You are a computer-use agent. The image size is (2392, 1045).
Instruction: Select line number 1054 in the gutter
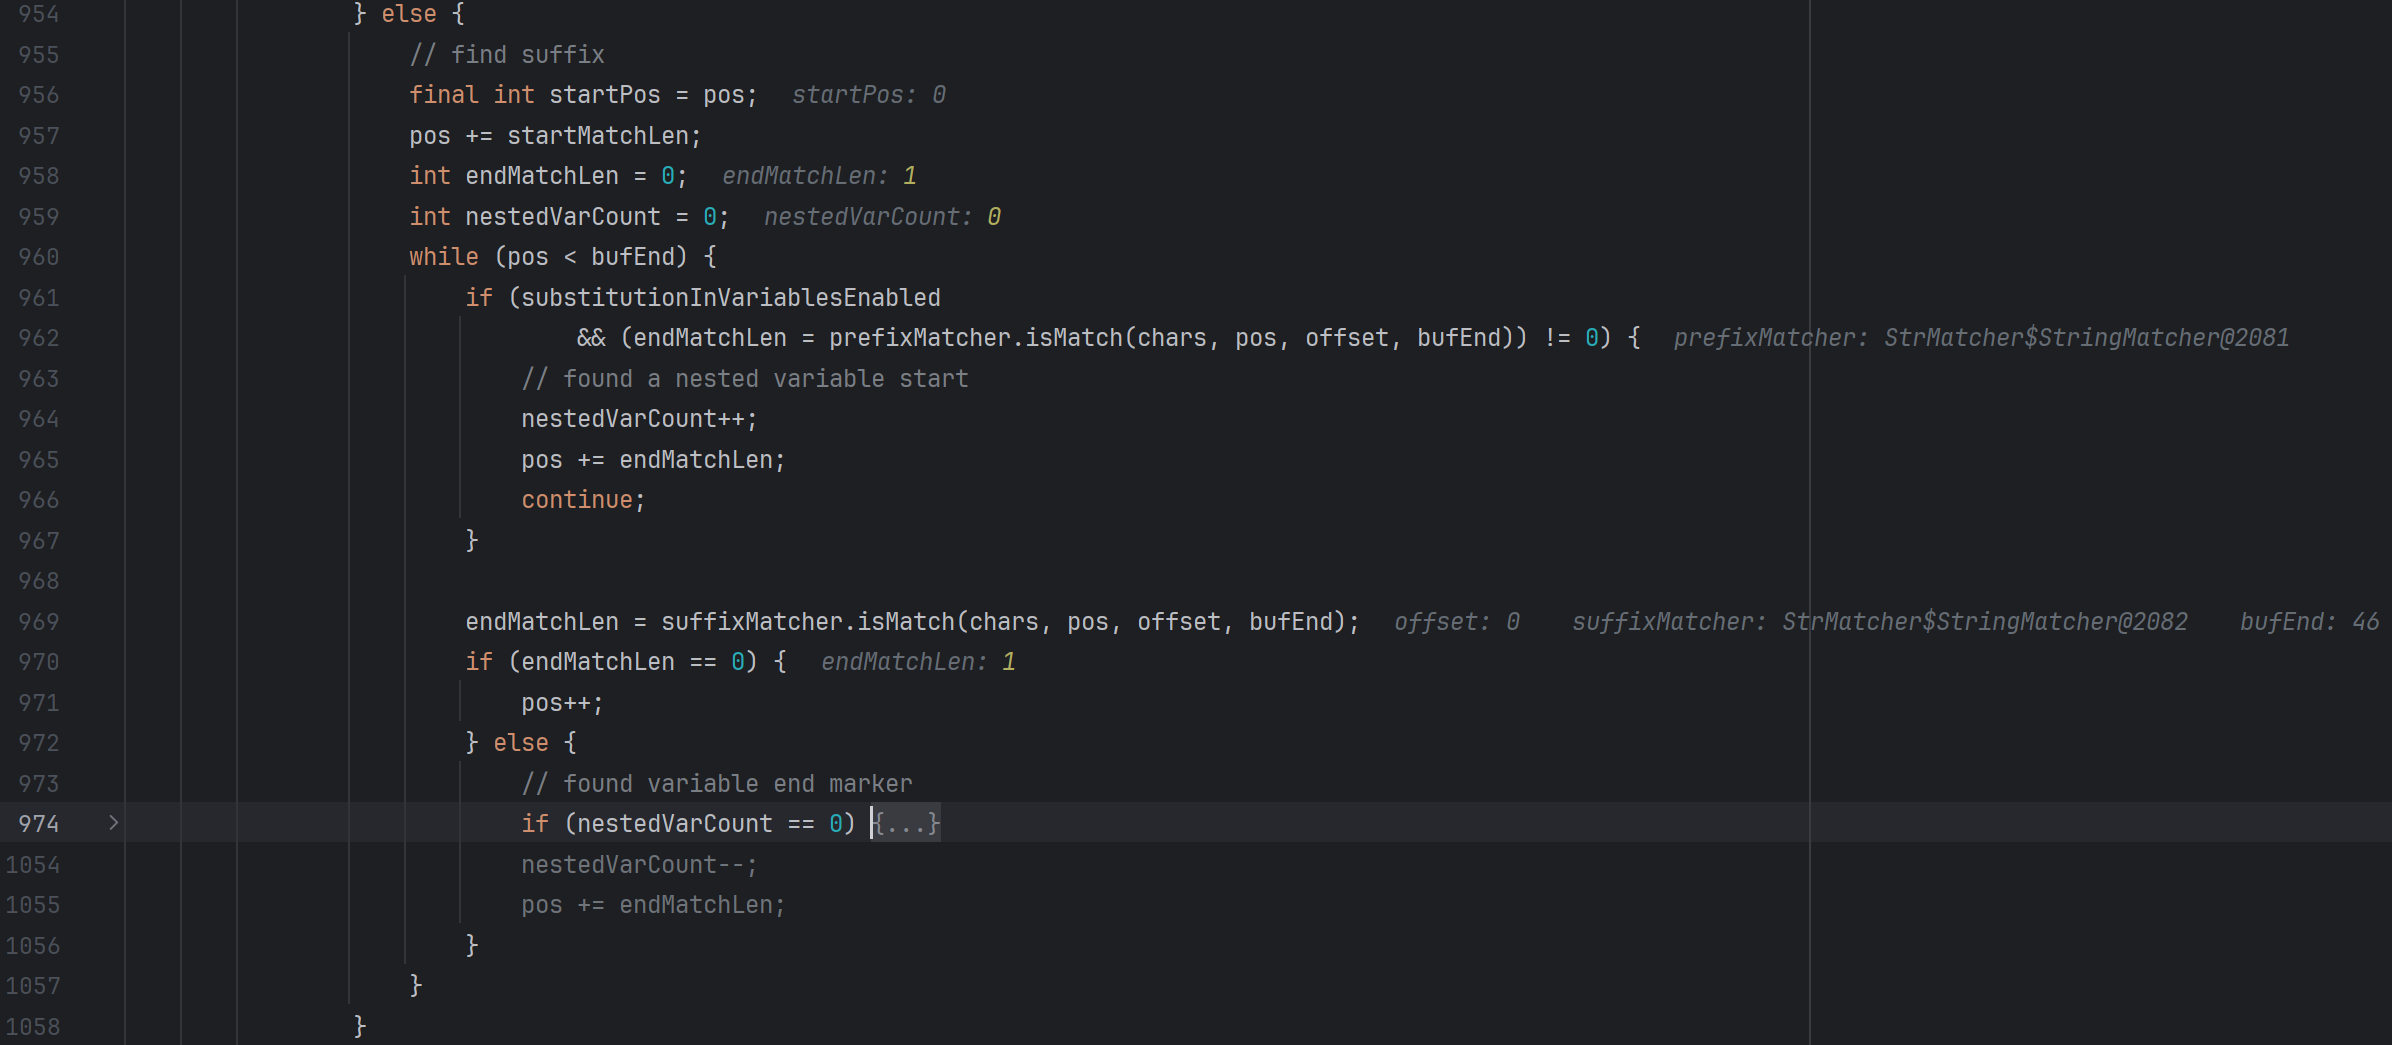(x=33, y=865)
